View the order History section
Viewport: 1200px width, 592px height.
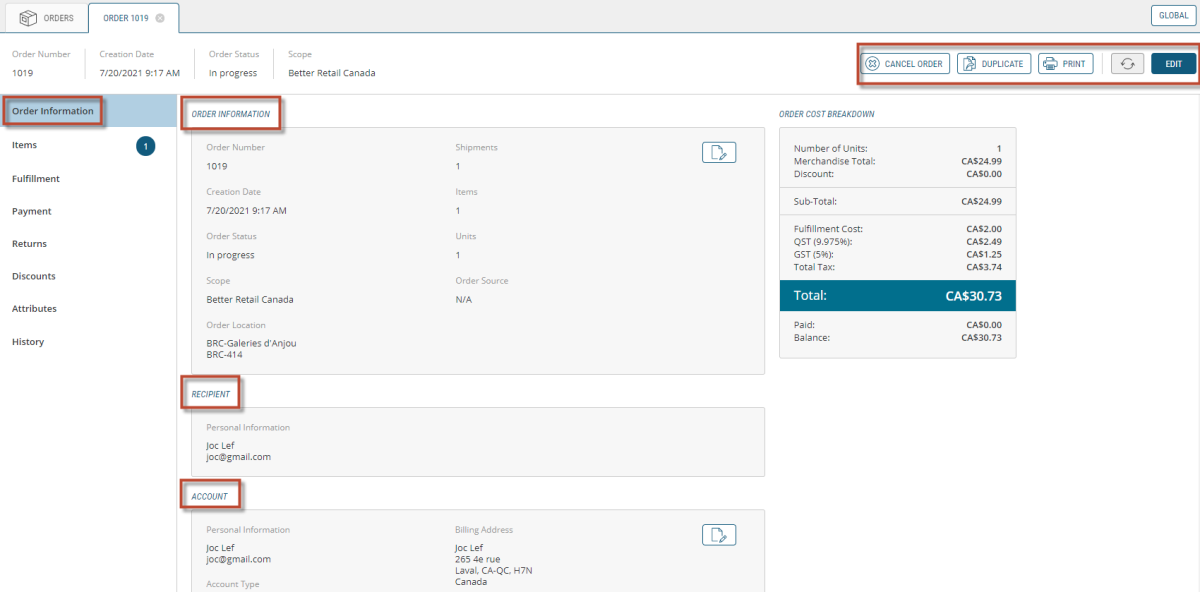28,342
